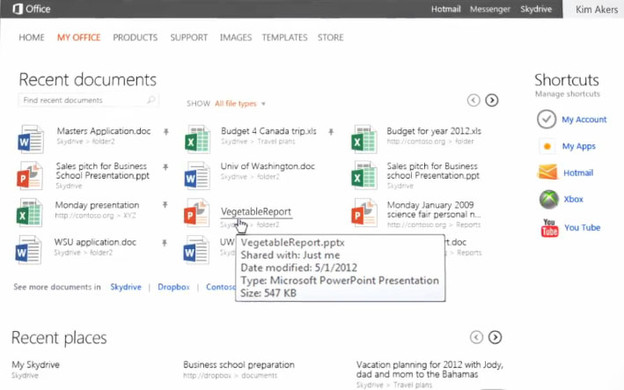
Task: Open Budget for year 2012.xls file name
Action: click(x=434, y=131)
